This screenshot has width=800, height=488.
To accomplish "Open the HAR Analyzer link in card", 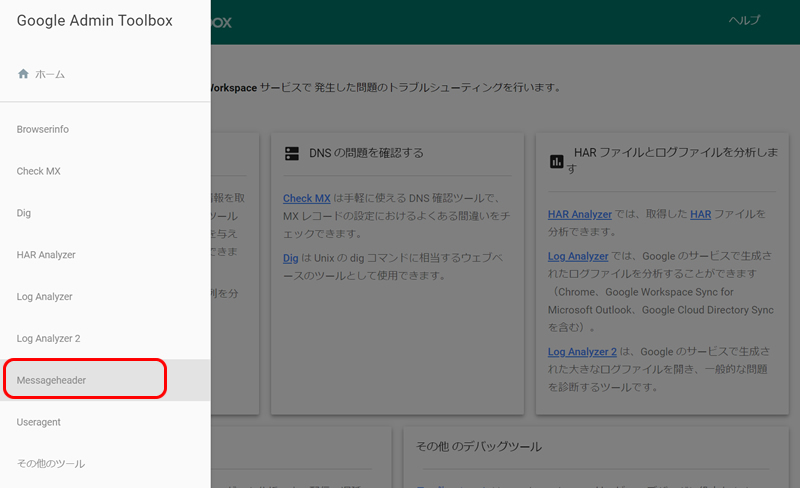I will (580, 214).
